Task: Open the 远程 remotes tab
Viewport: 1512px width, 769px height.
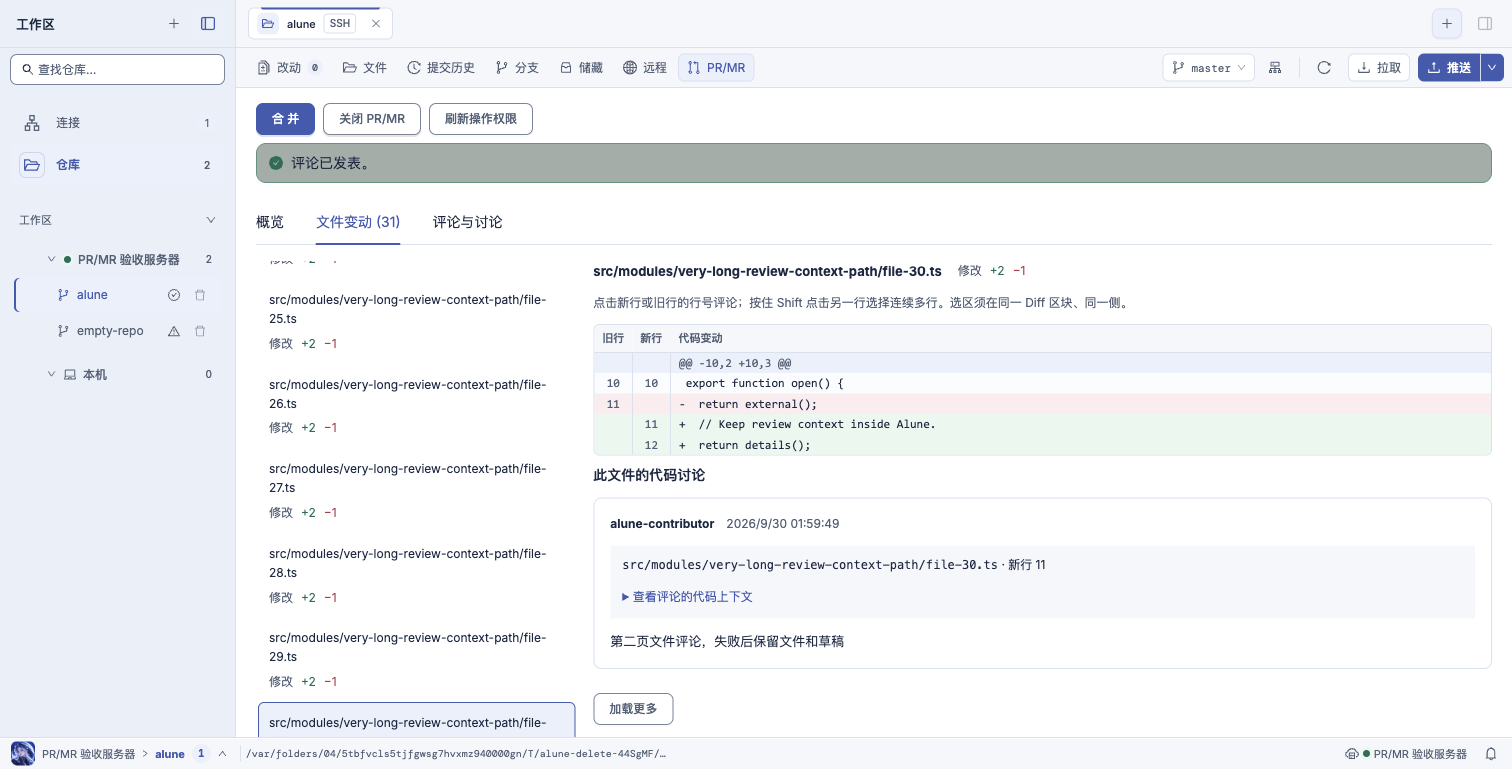Action: click(x=645, y=68)
